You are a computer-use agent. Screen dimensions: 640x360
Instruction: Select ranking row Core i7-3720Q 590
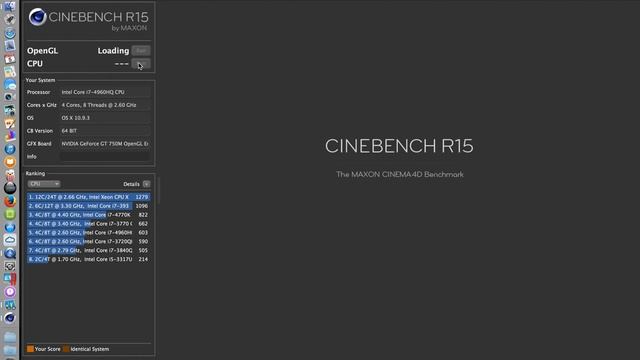click(89, 242)
